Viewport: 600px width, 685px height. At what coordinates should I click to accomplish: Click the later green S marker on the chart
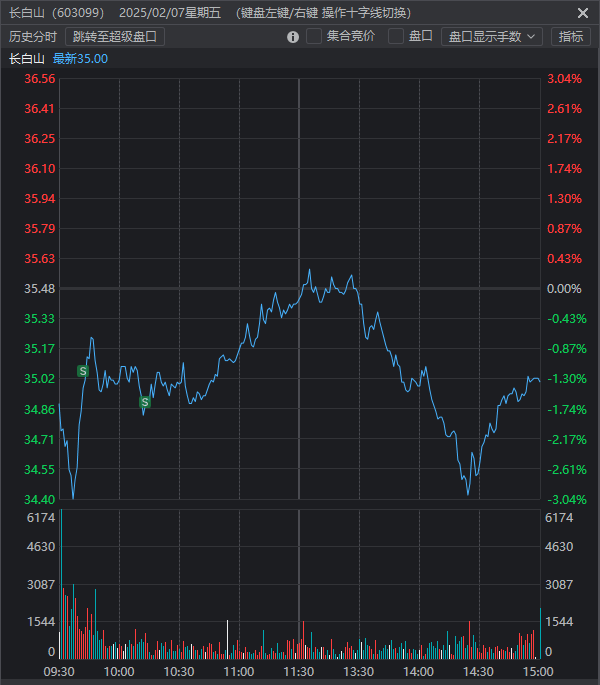145,402
